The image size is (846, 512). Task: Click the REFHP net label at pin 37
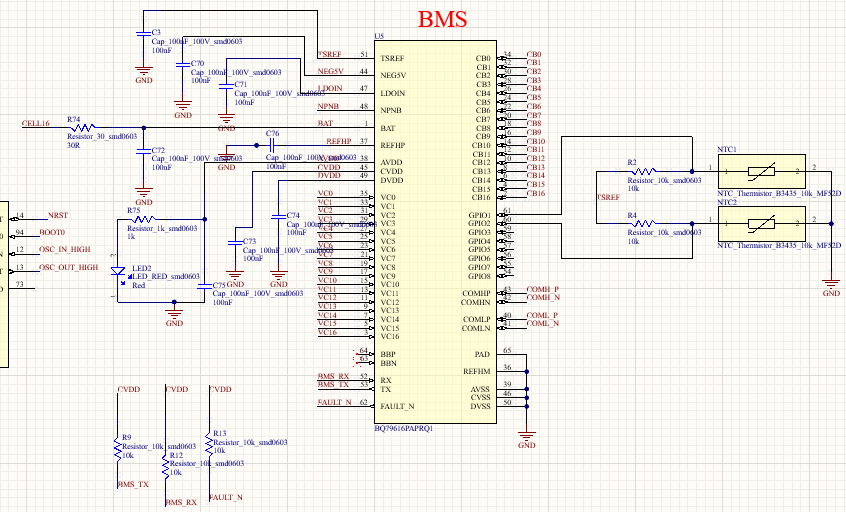click(339, 141)
